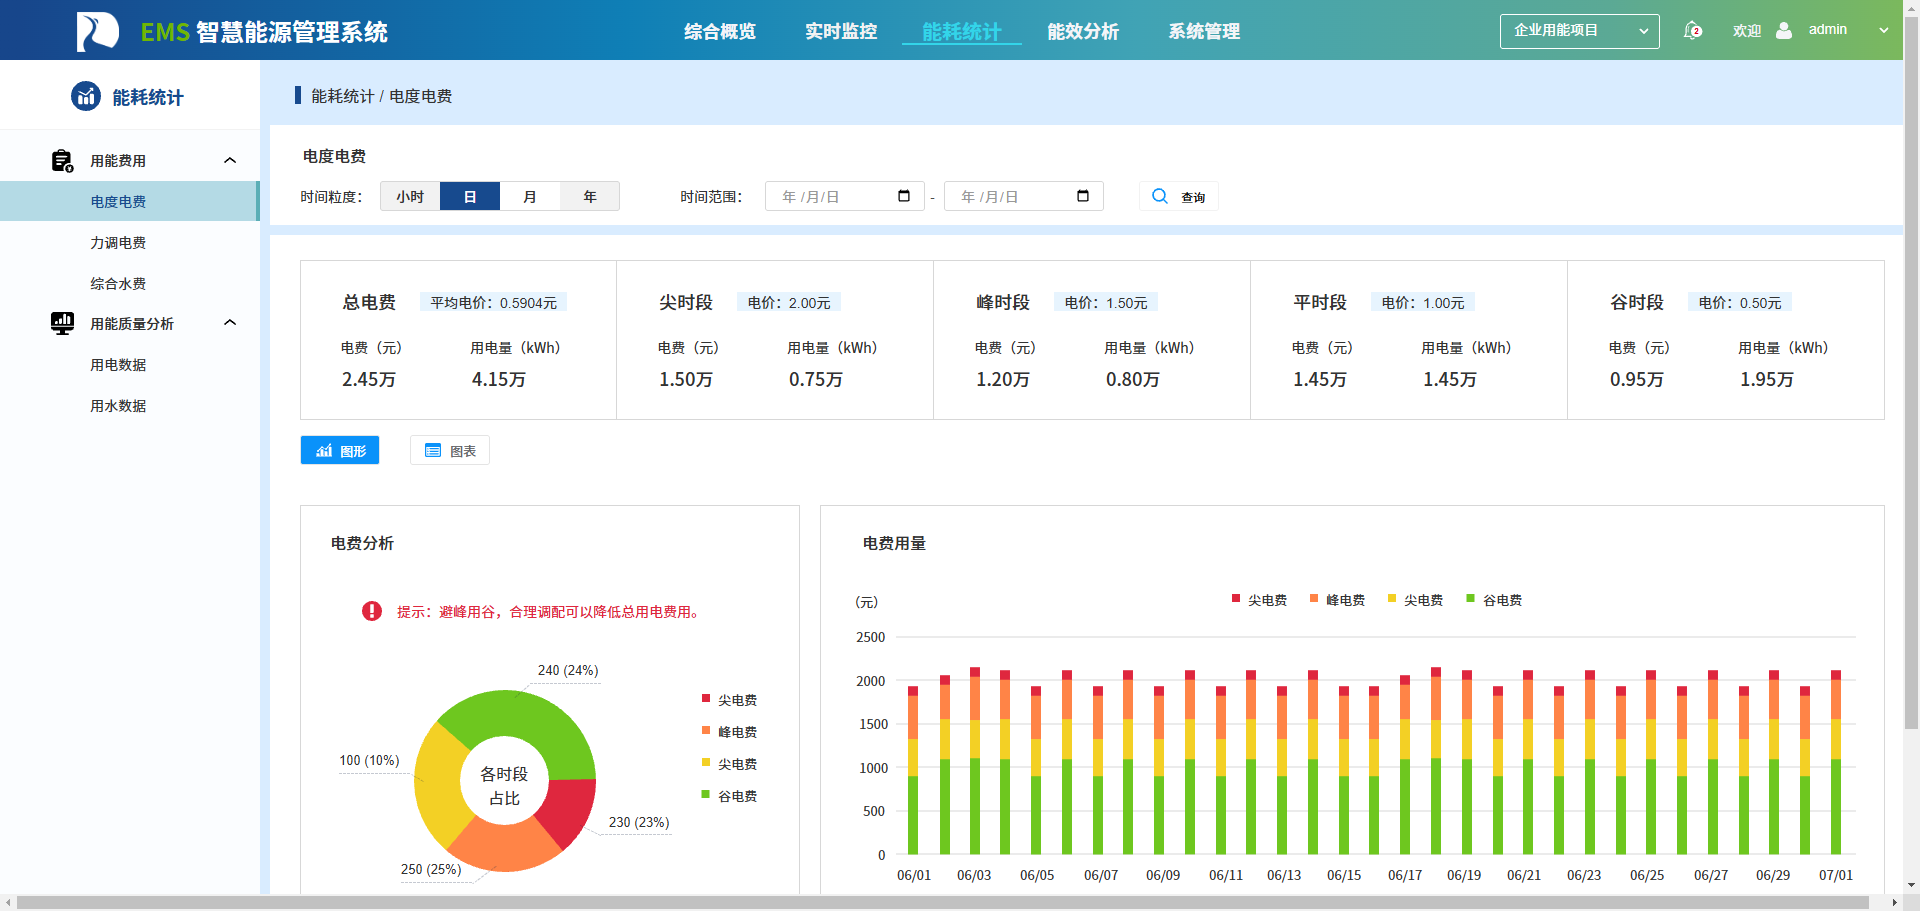This screenshot has width=1920, height=911.
Task: Click the red warning icon beside 提示
Action: coord(372,611)
